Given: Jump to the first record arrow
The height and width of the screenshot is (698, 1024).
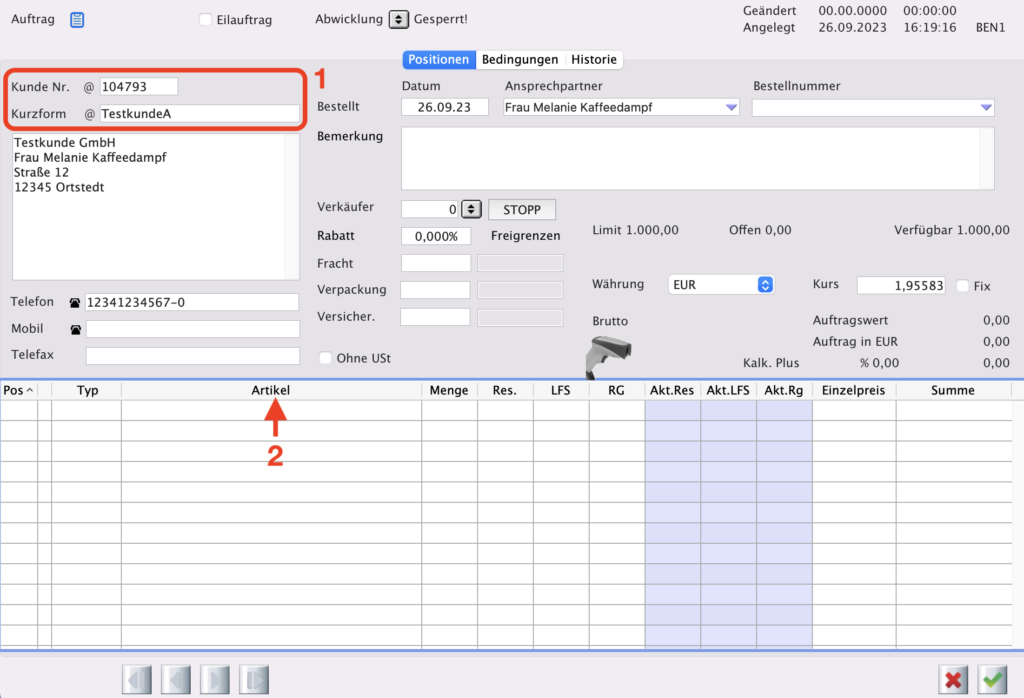Looking at the screenshot, I should pos(137,679).
